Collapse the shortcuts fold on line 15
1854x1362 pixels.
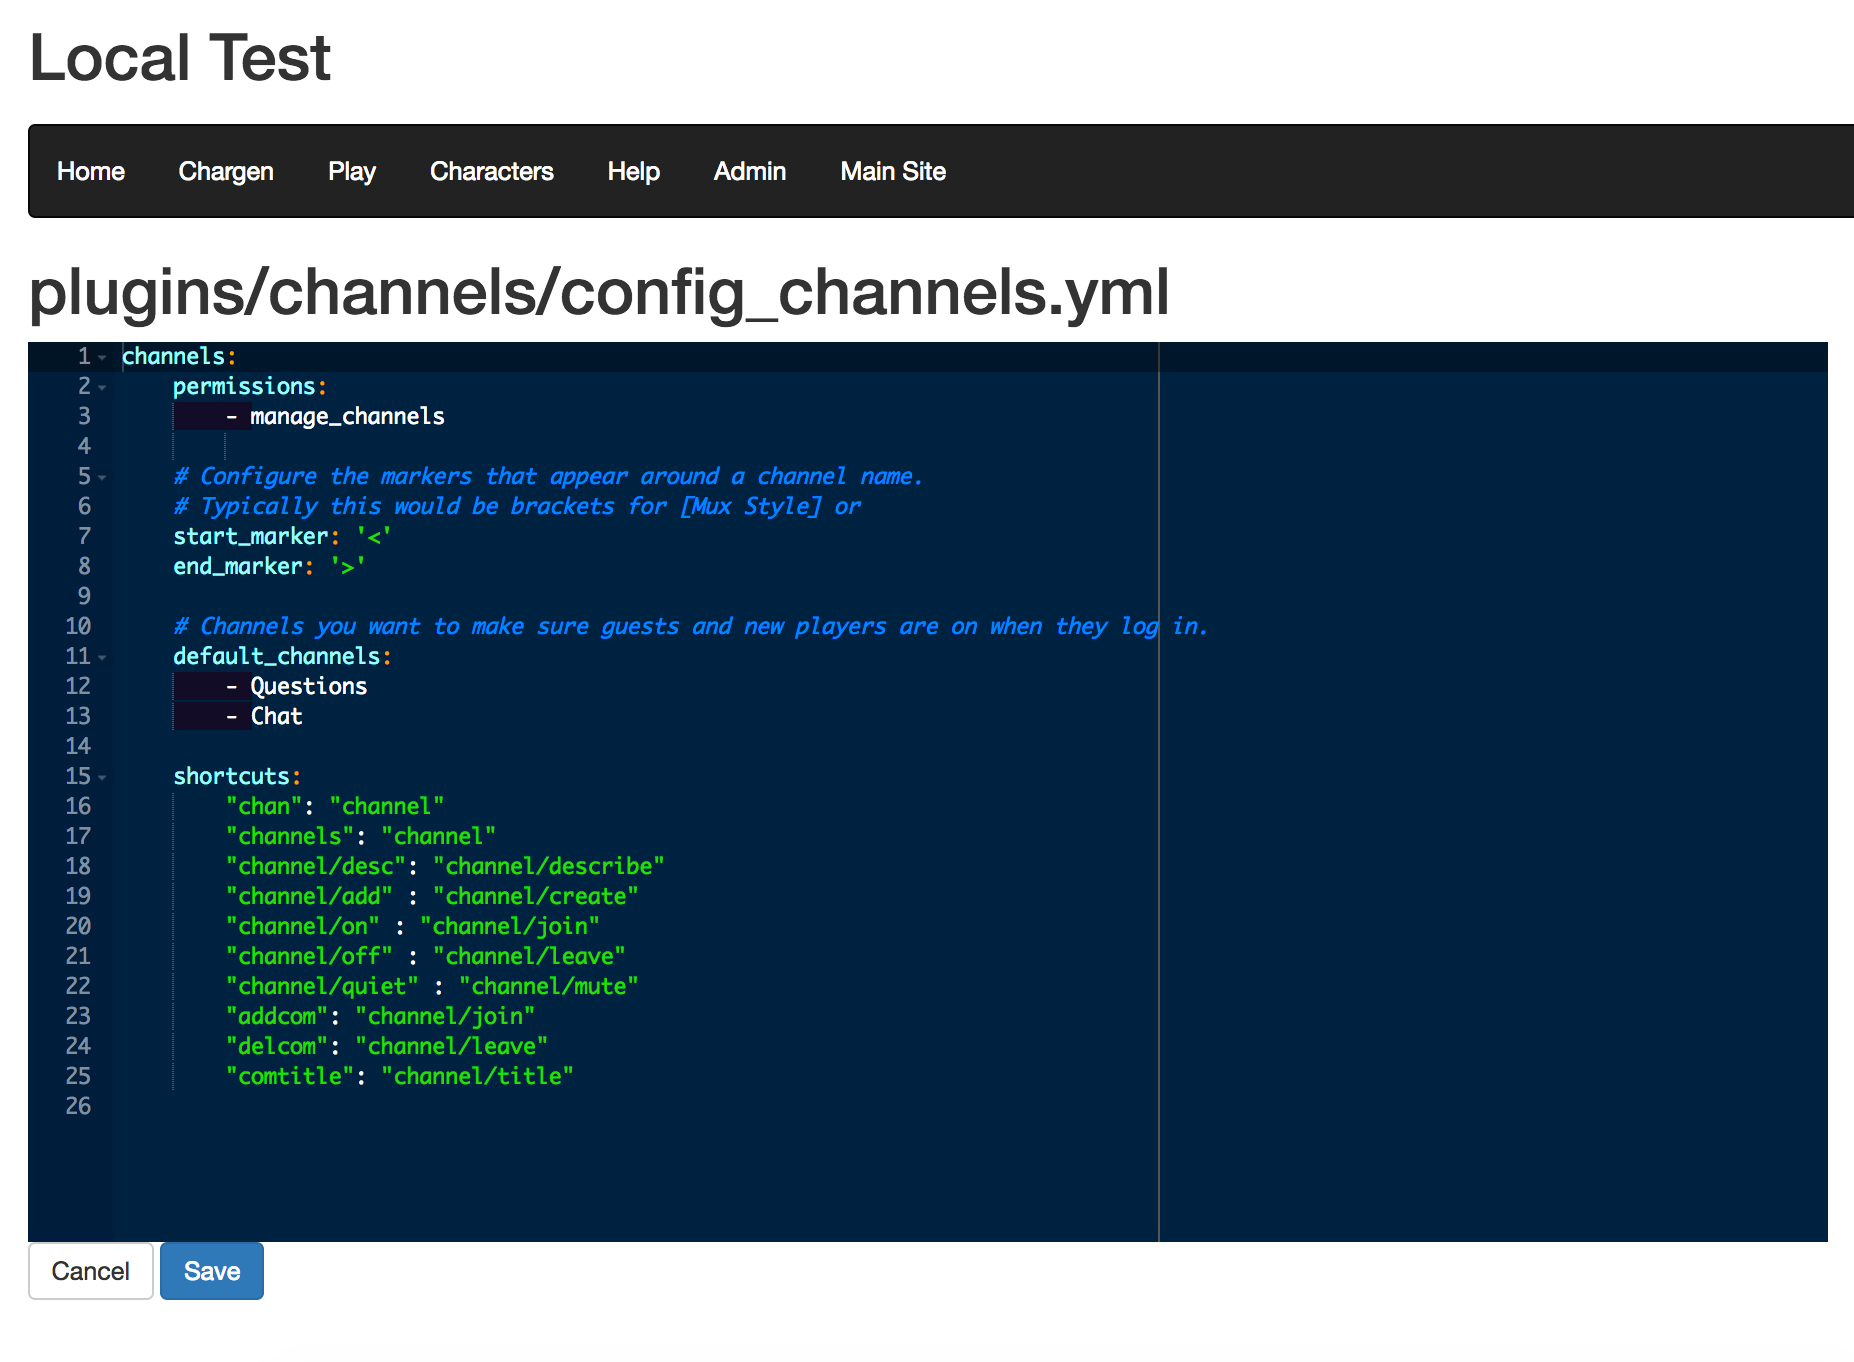[102, 777]
